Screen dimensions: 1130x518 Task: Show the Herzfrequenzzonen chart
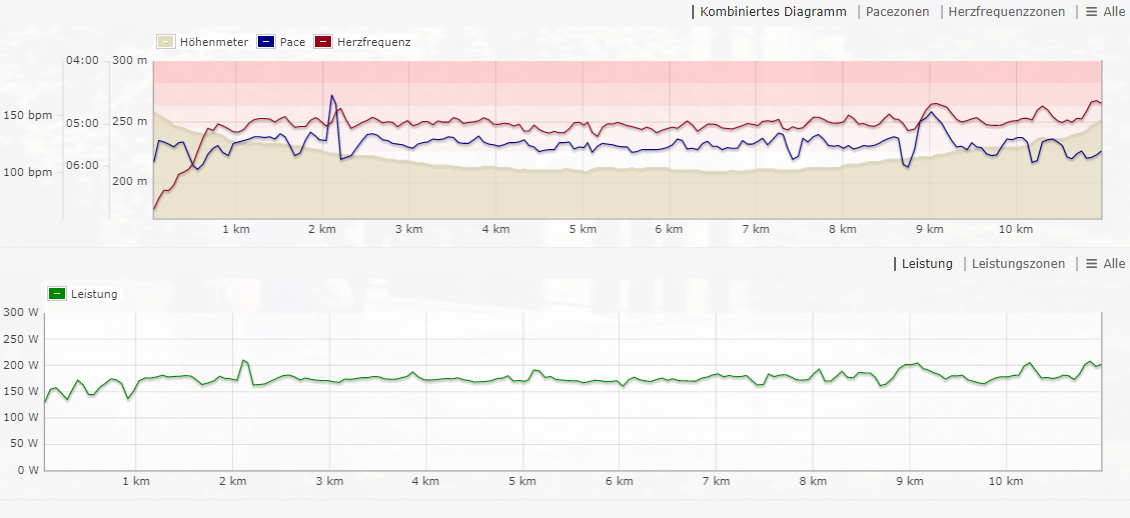tap(1004, 12)
